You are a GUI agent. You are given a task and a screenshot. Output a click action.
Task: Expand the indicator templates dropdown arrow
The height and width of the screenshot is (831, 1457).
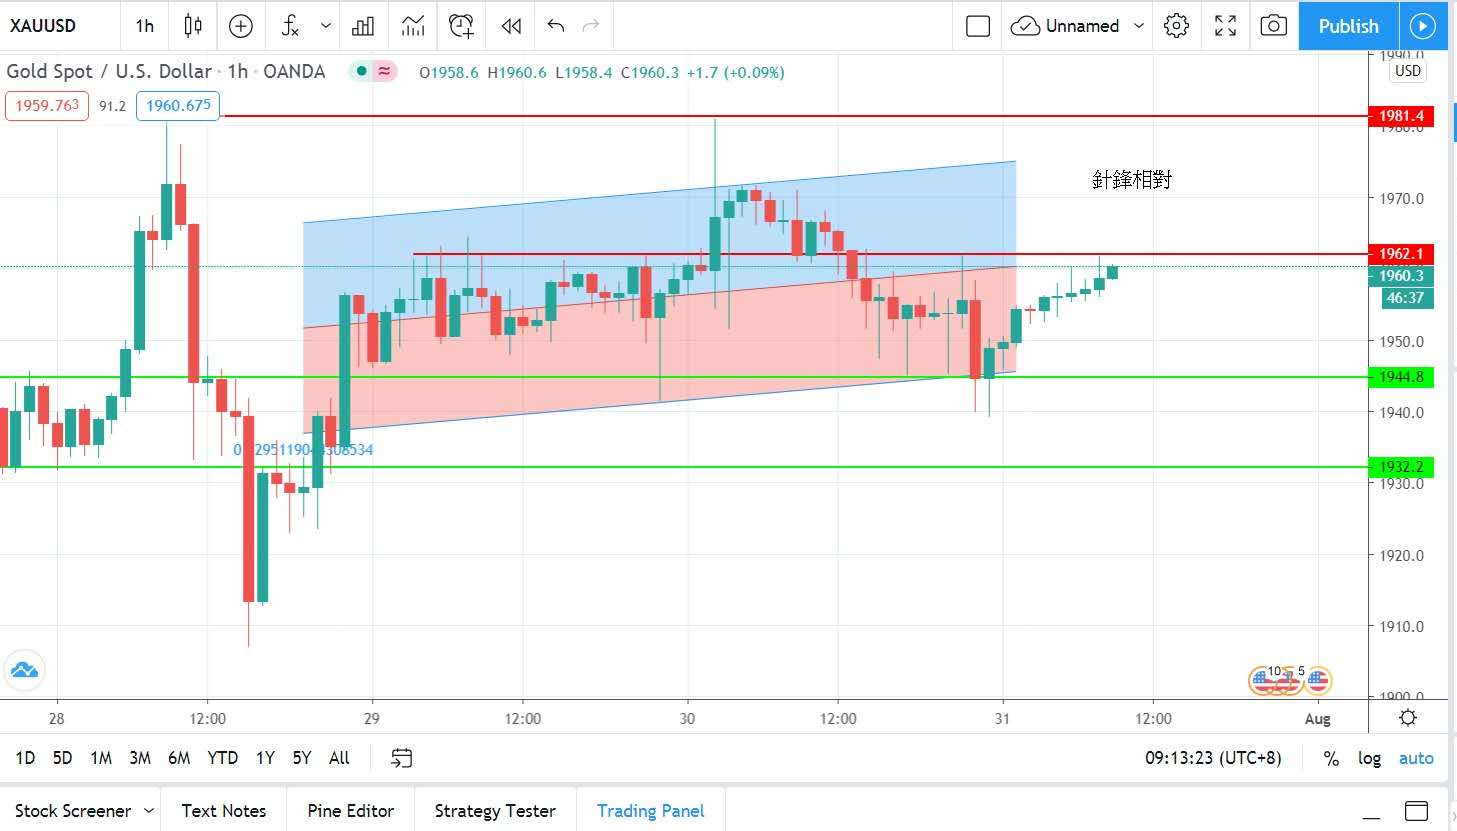click(x=326, y=26)
